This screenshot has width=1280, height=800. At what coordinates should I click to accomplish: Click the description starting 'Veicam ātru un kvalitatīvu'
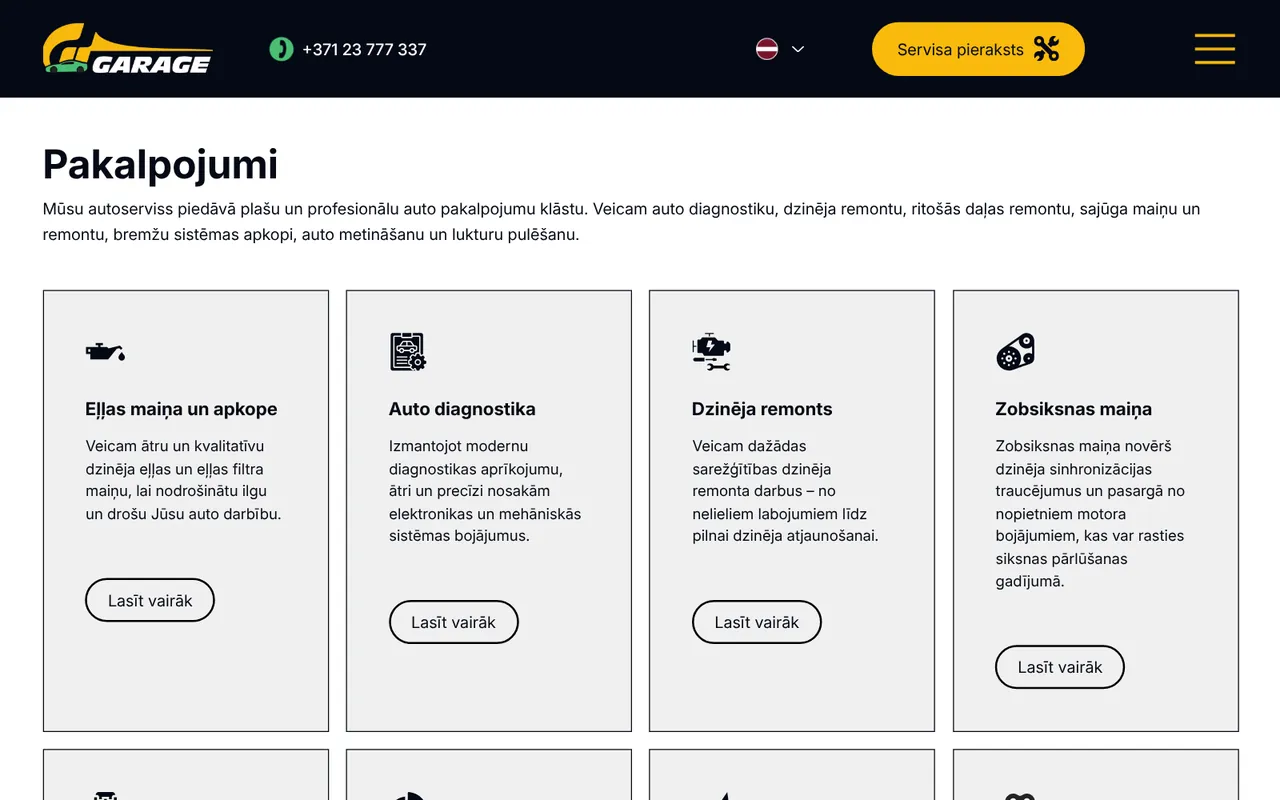click(x=184, y=480)
